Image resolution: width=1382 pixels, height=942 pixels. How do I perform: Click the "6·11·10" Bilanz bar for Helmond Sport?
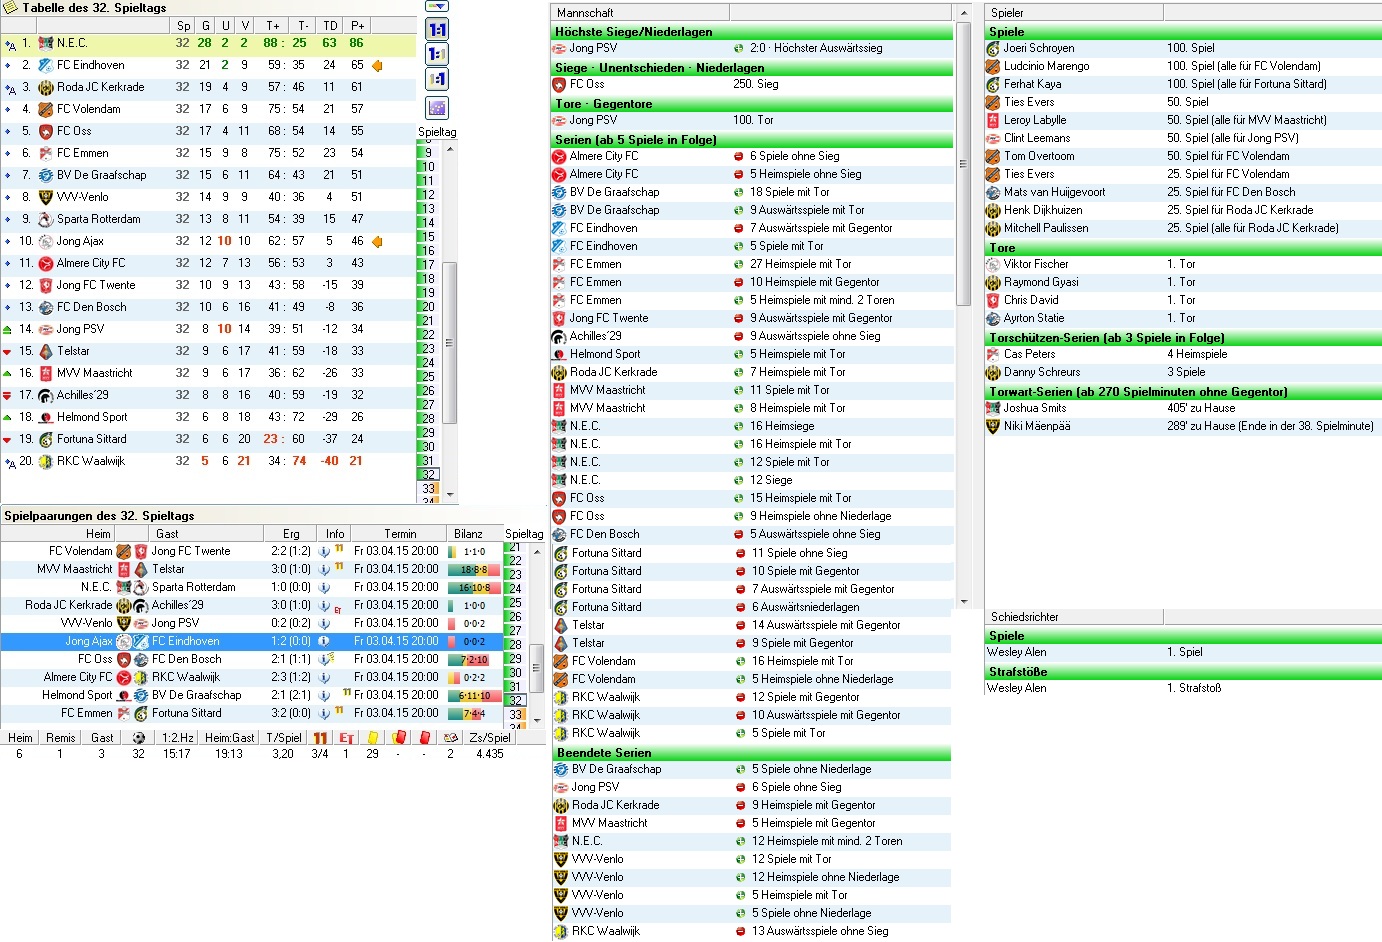coord(474,695)
